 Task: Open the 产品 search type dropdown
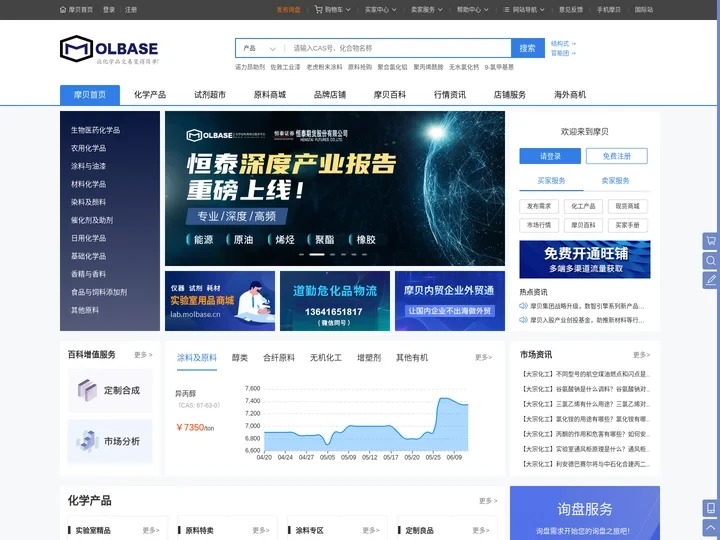260,48
